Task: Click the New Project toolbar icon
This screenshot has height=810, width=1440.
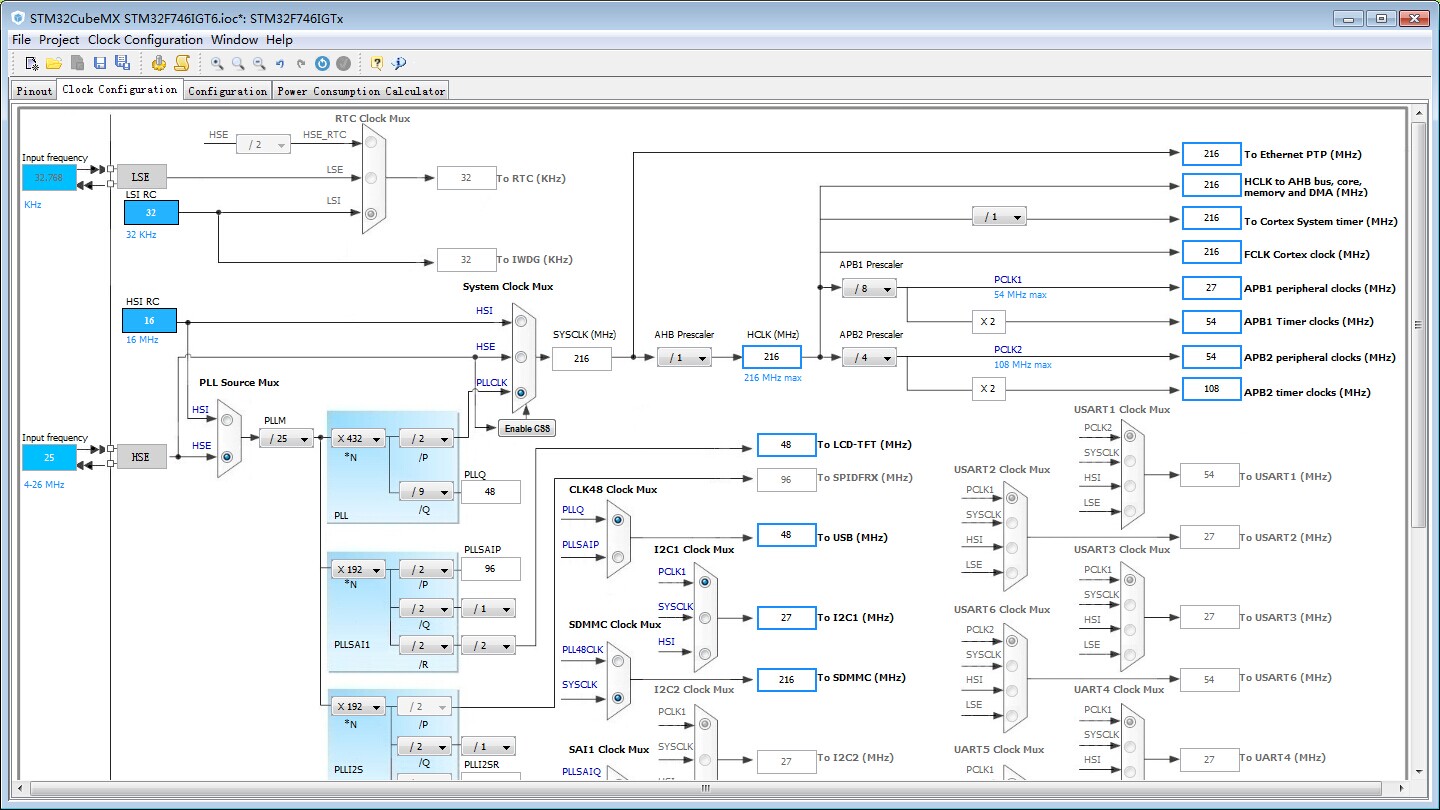Action: click(x=32, y=63)
